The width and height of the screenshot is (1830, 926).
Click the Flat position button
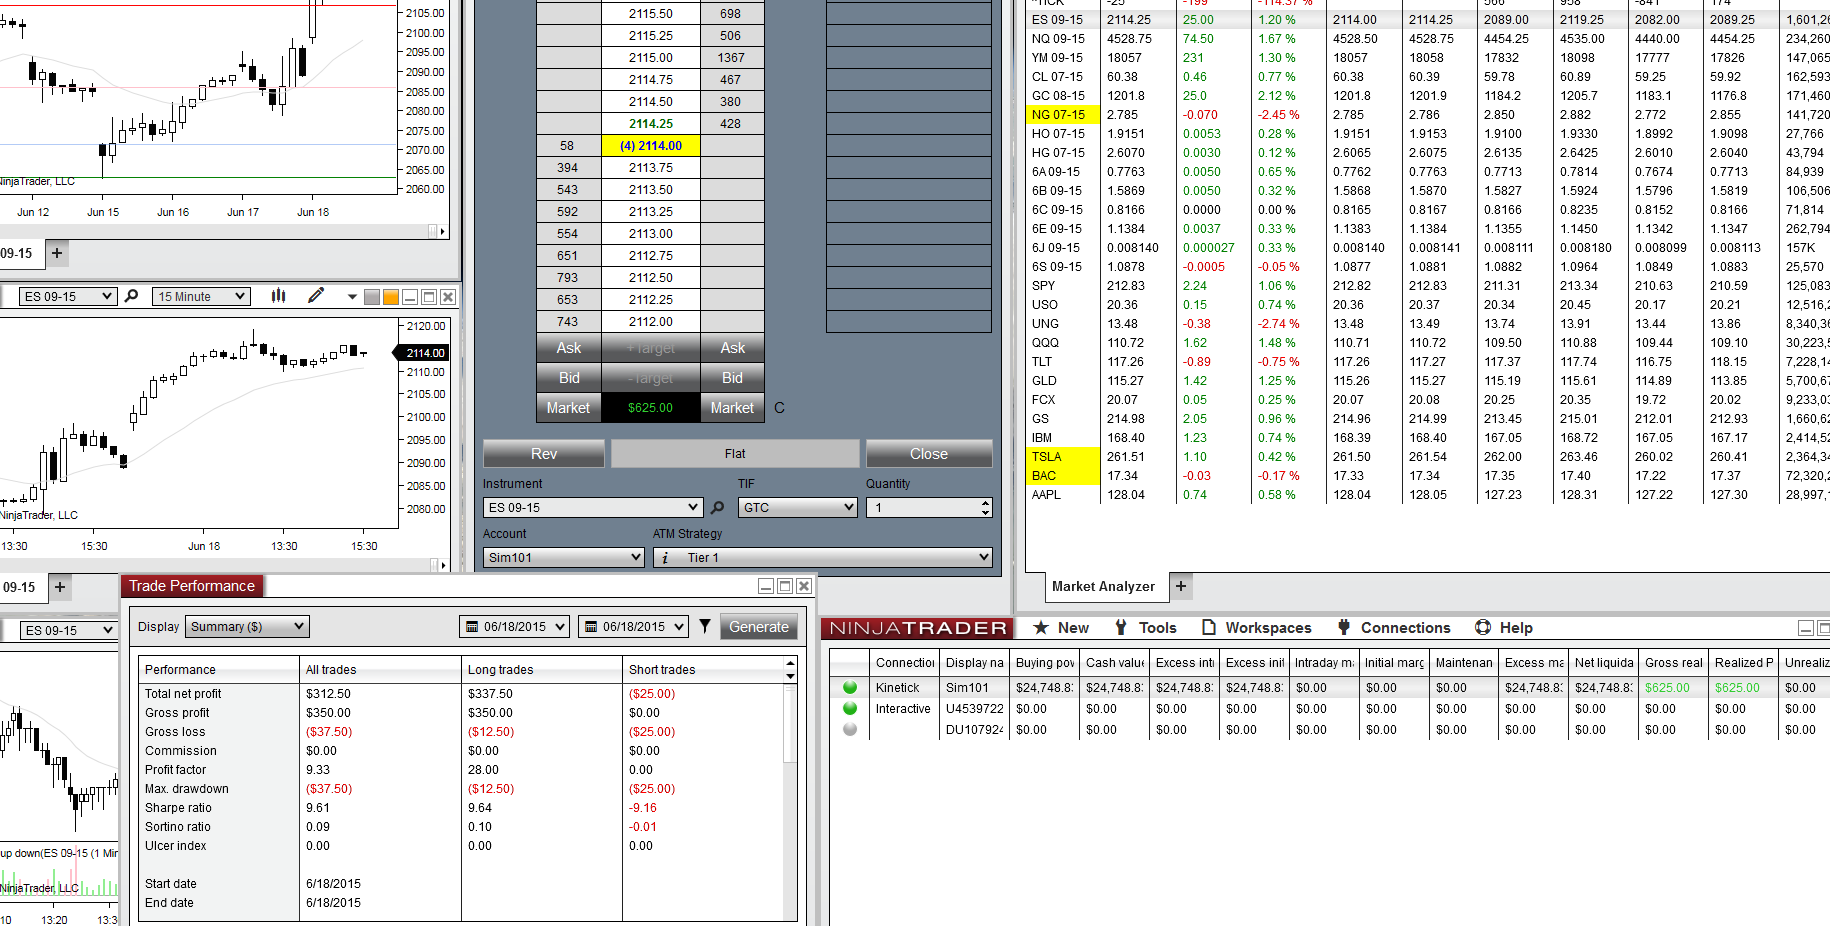coord(735,454)
